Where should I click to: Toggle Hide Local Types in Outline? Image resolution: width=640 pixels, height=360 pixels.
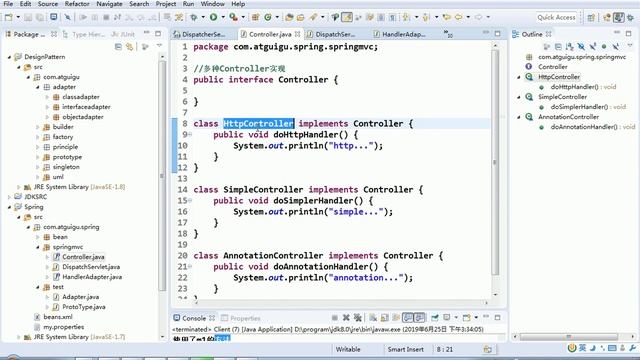coord(616,47)
